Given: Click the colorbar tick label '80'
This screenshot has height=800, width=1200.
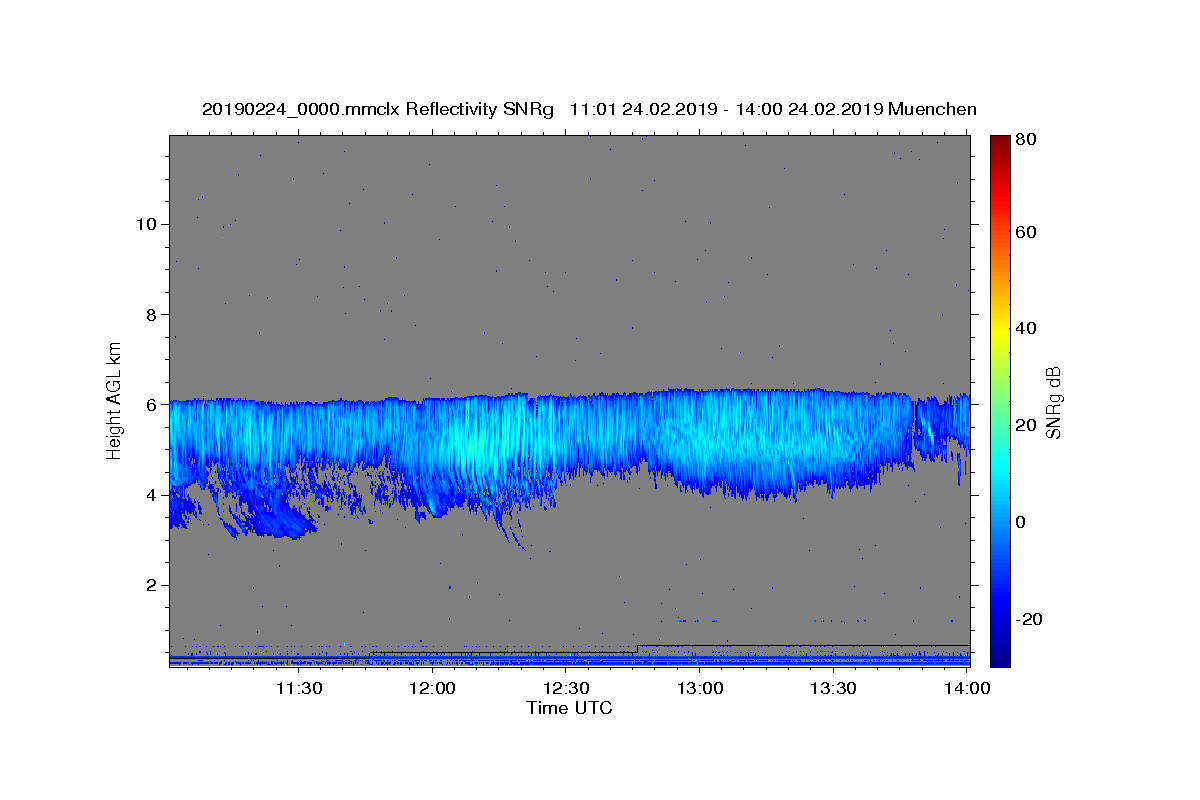Looking at the screenshot, I should tap(1027, 140).
